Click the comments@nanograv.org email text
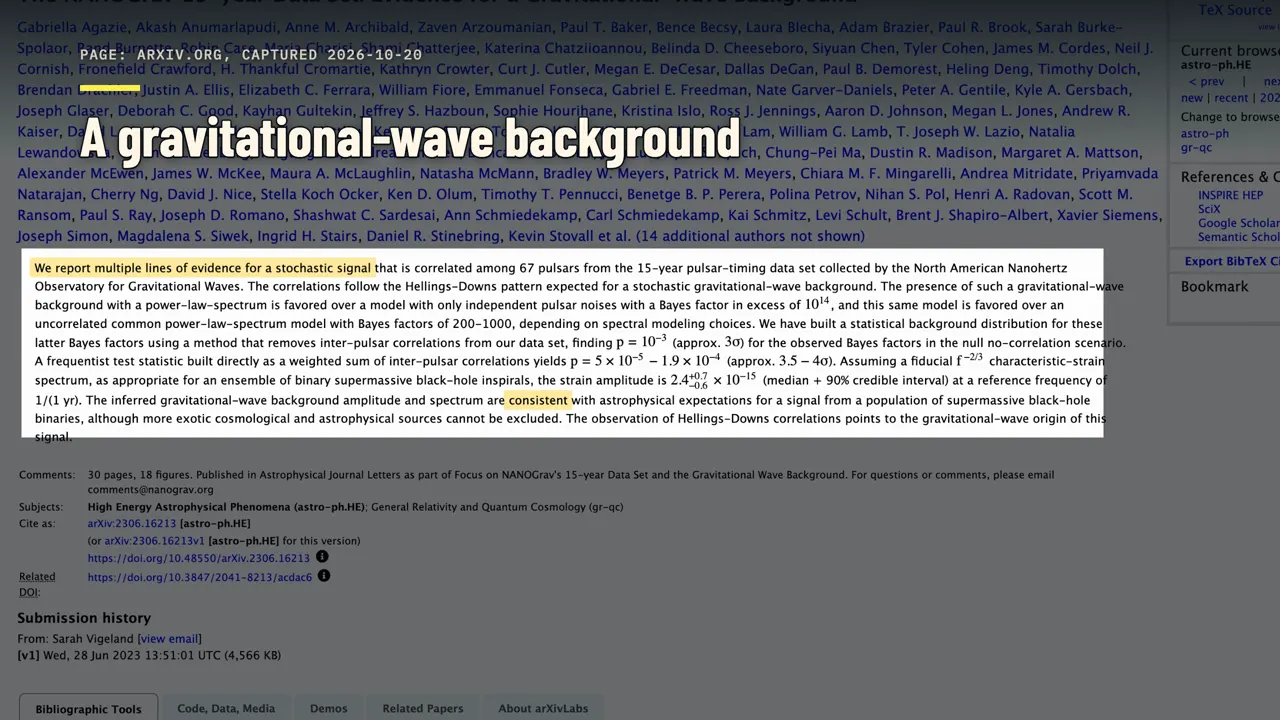 point(151,490)
